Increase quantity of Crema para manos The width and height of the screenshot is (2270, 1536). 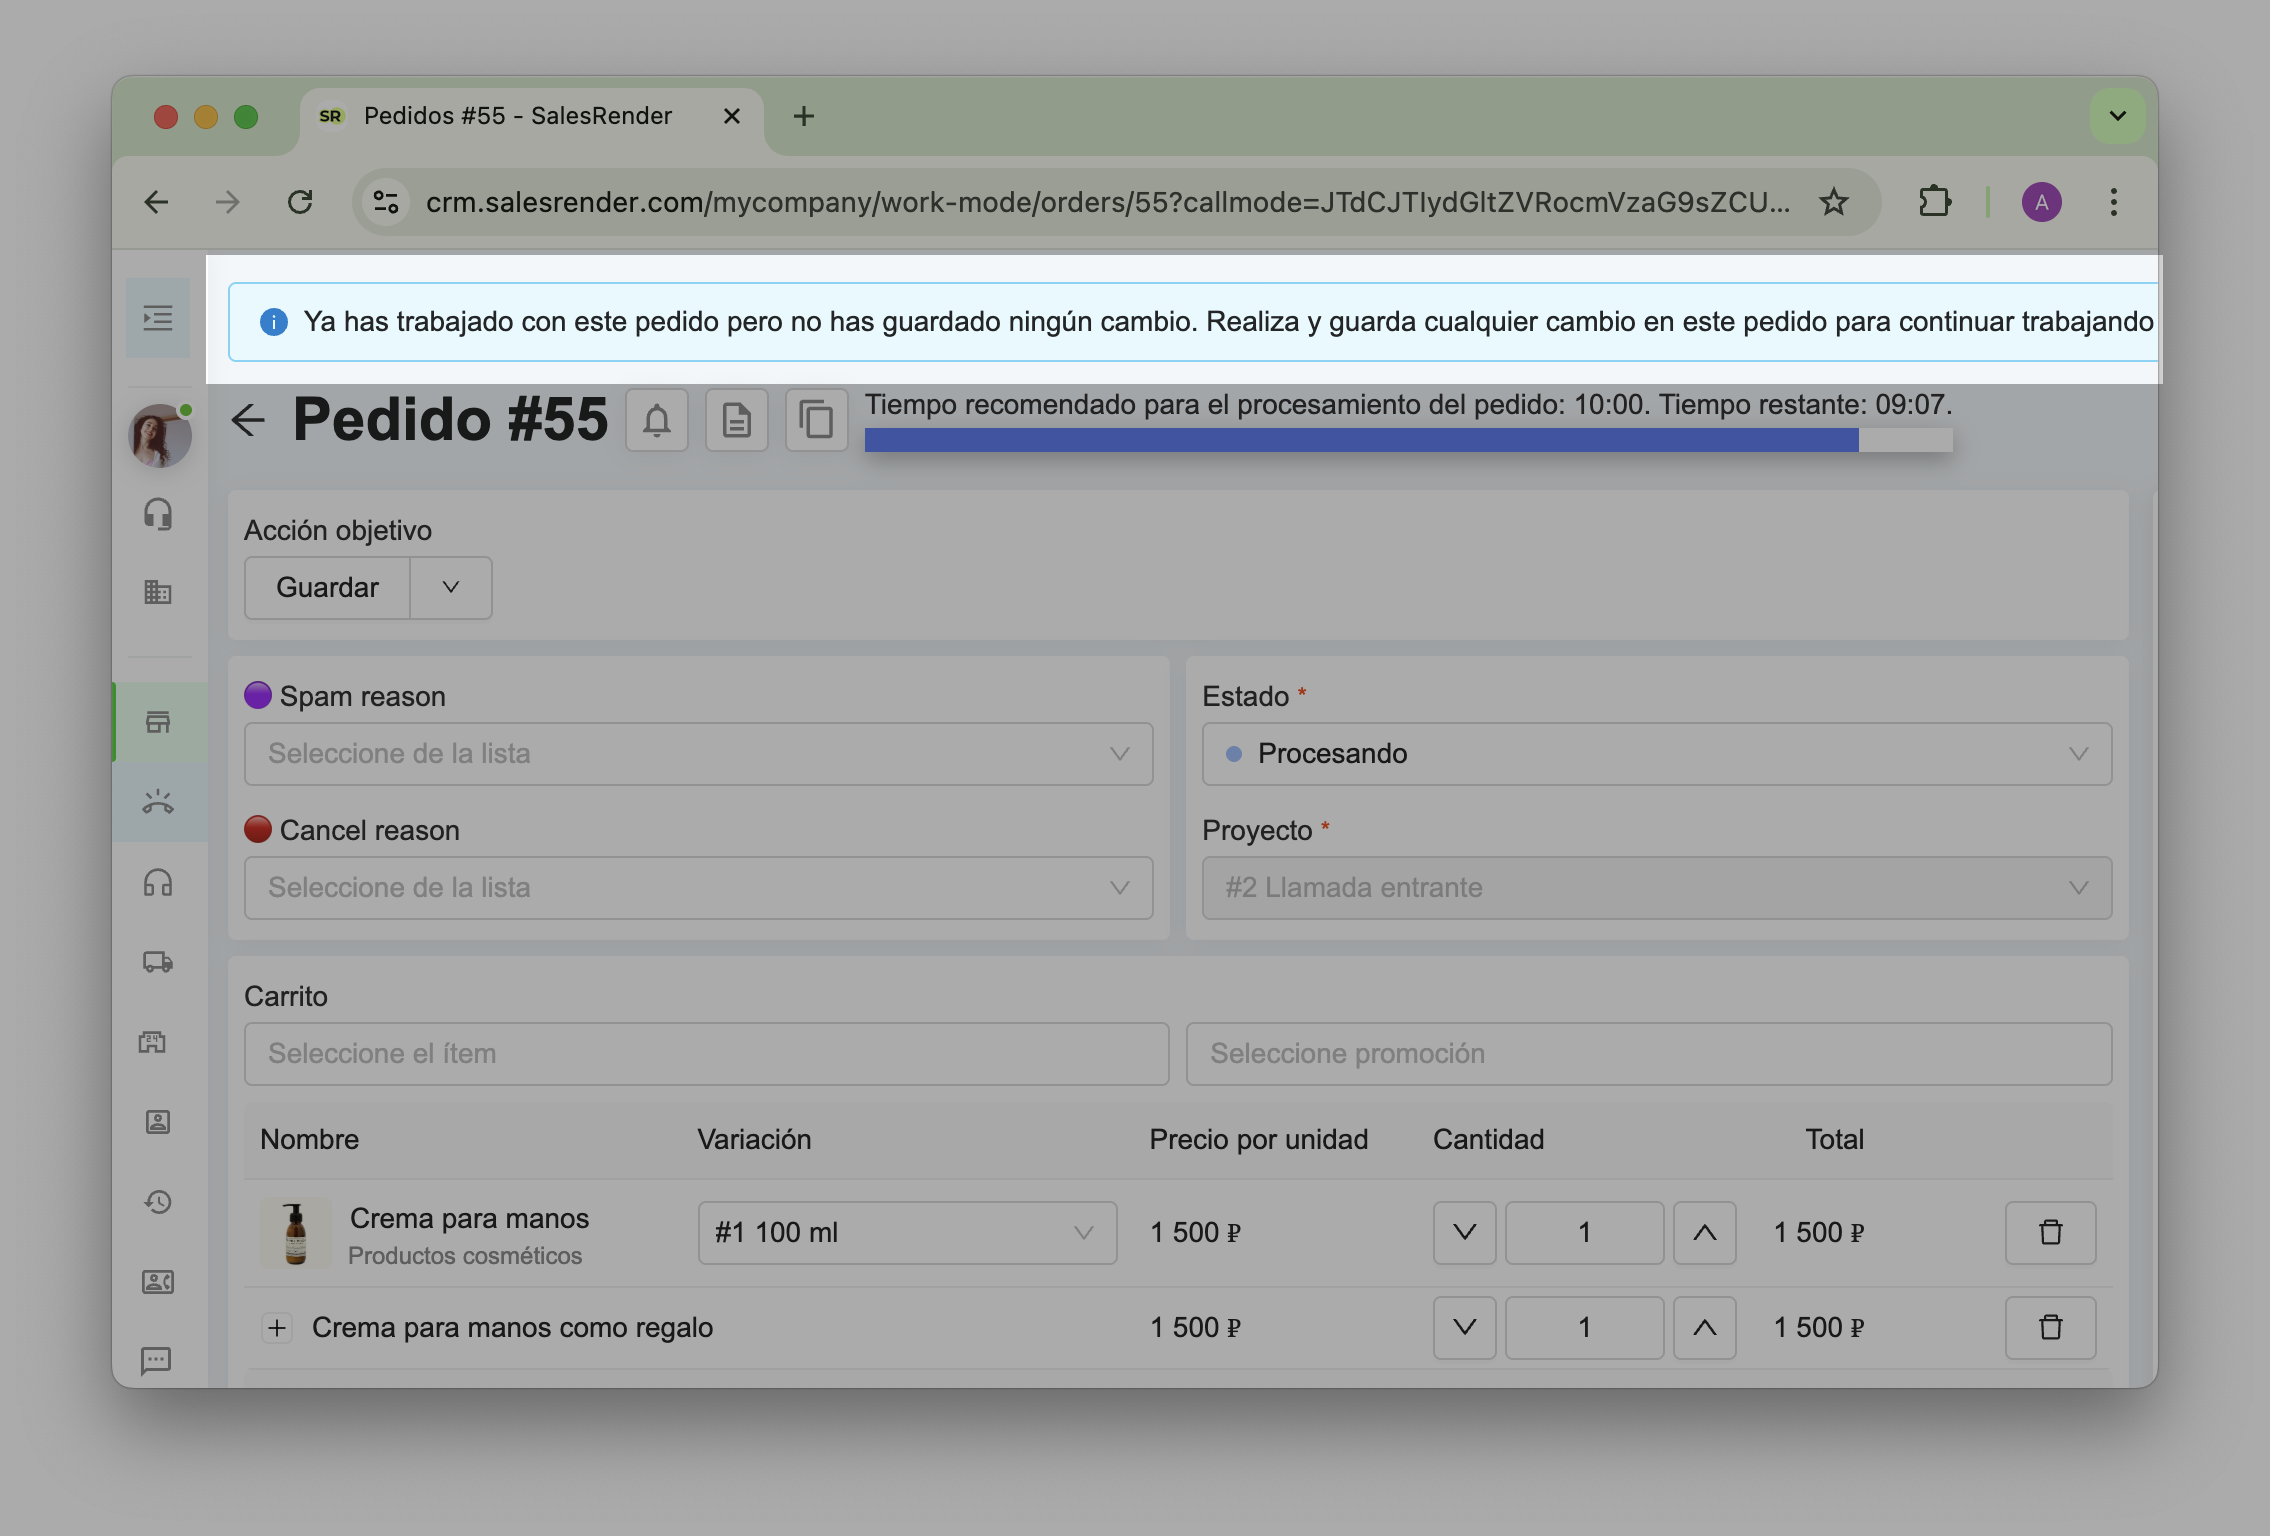click(1704, 1232)
